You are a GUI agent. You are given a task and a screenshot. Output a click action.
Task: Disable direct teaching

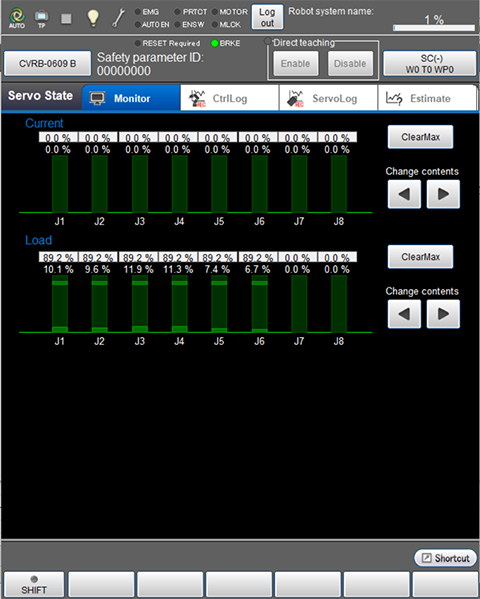coord(350,63)
